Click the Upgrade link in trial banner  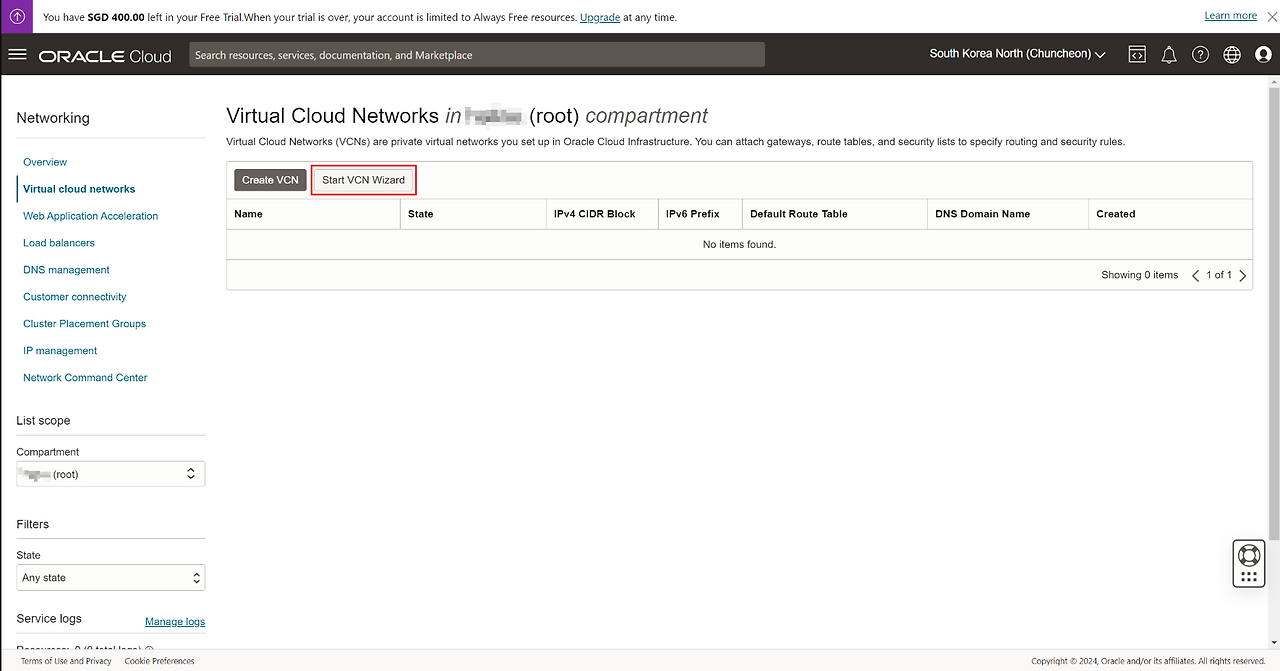coord(599,17)
